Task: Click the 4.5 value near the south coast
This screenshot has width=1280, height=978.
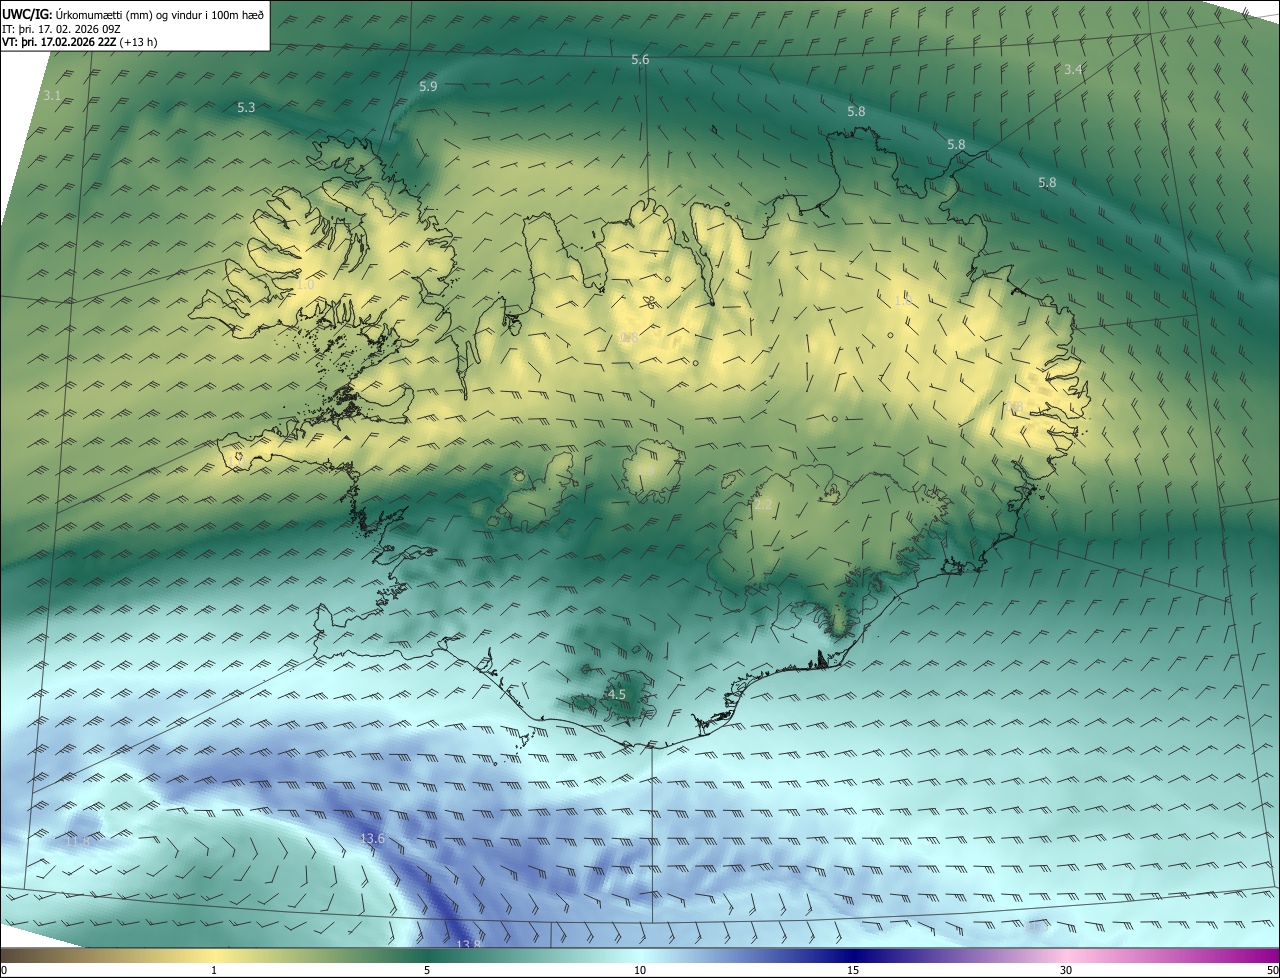Action: [x=617, y=694]
